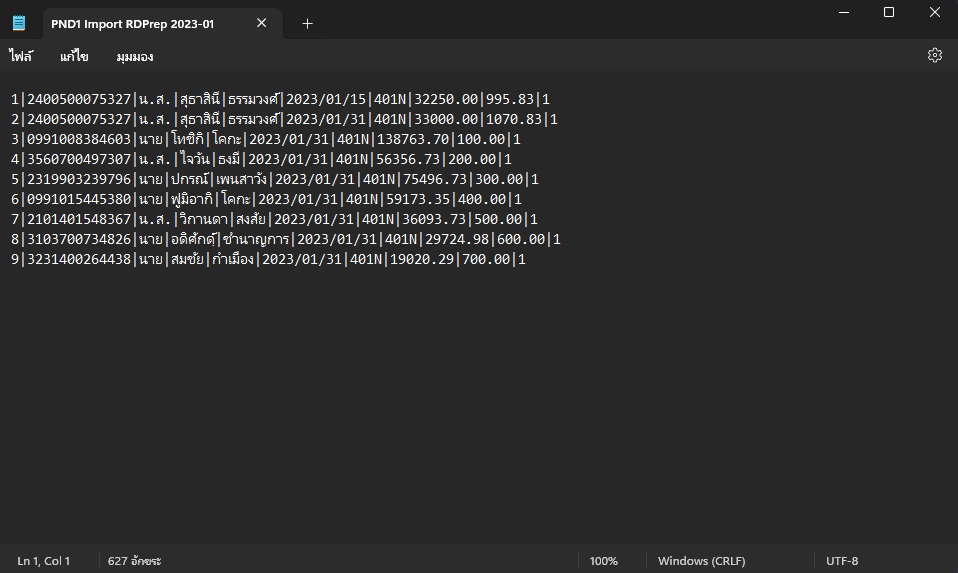Open the ไฟล์ menu

21,57
